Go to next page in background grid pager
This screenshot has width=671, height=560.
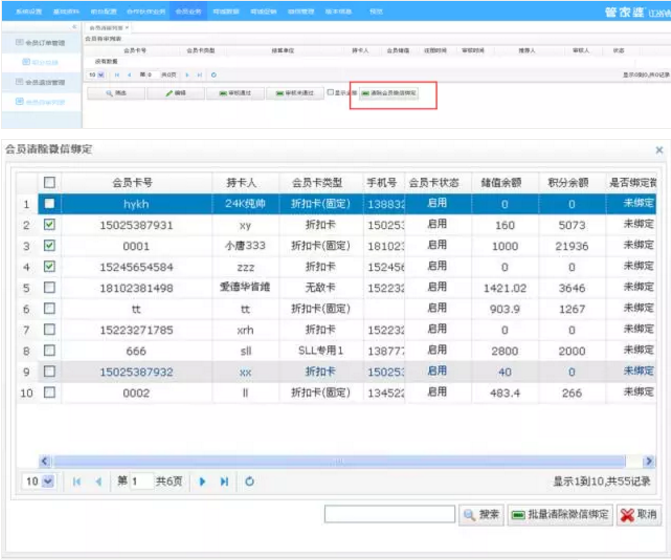click(187, 75)
